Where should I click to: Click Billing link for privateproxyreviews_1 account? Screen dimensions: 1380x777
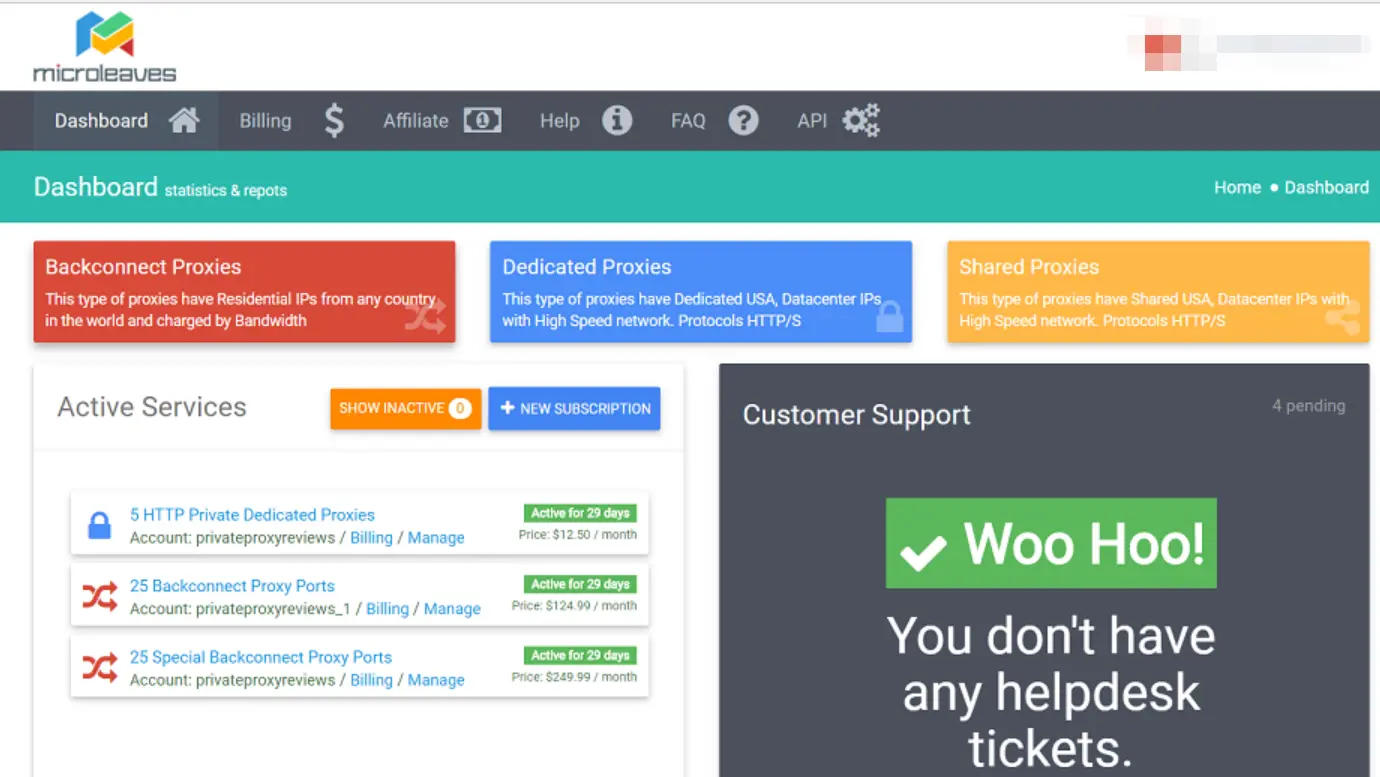pyautogui.click(x=387, y=609)
